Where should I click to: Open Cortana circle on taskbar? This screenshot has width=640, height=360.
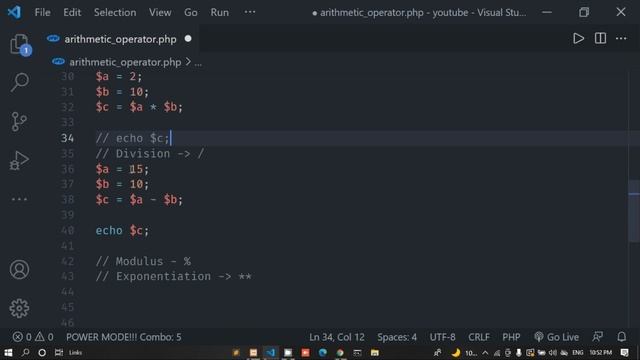point(42,352)
